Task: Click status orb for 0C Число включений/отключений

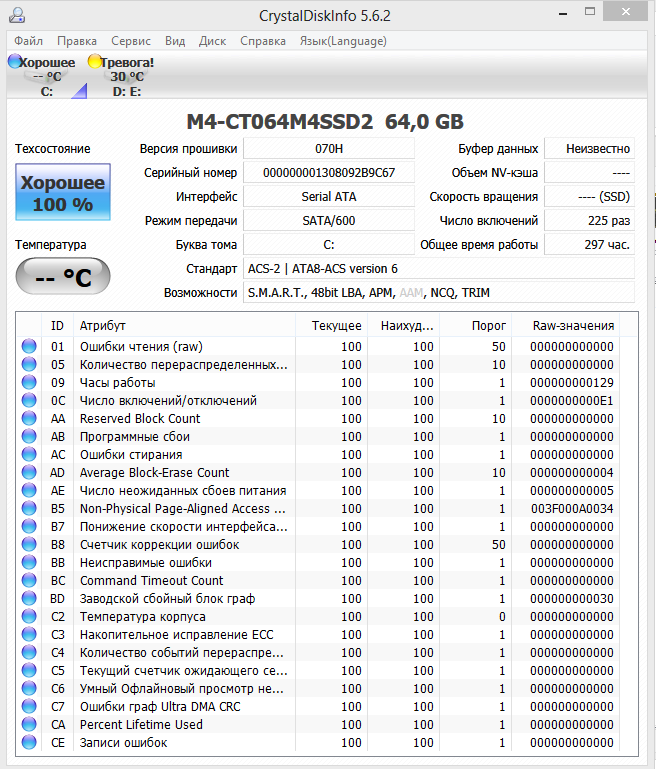Action: point(29,400)
